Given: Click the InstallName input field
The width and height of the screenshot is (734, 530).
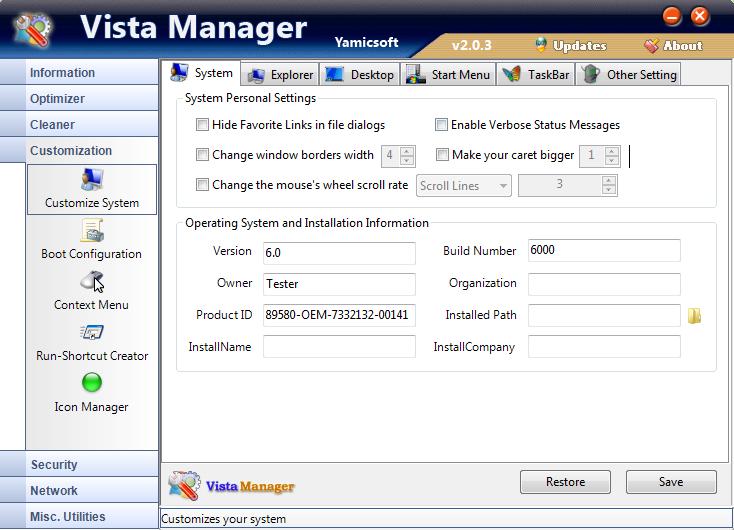Looking at the screenshot, I should tap(339, 346).
